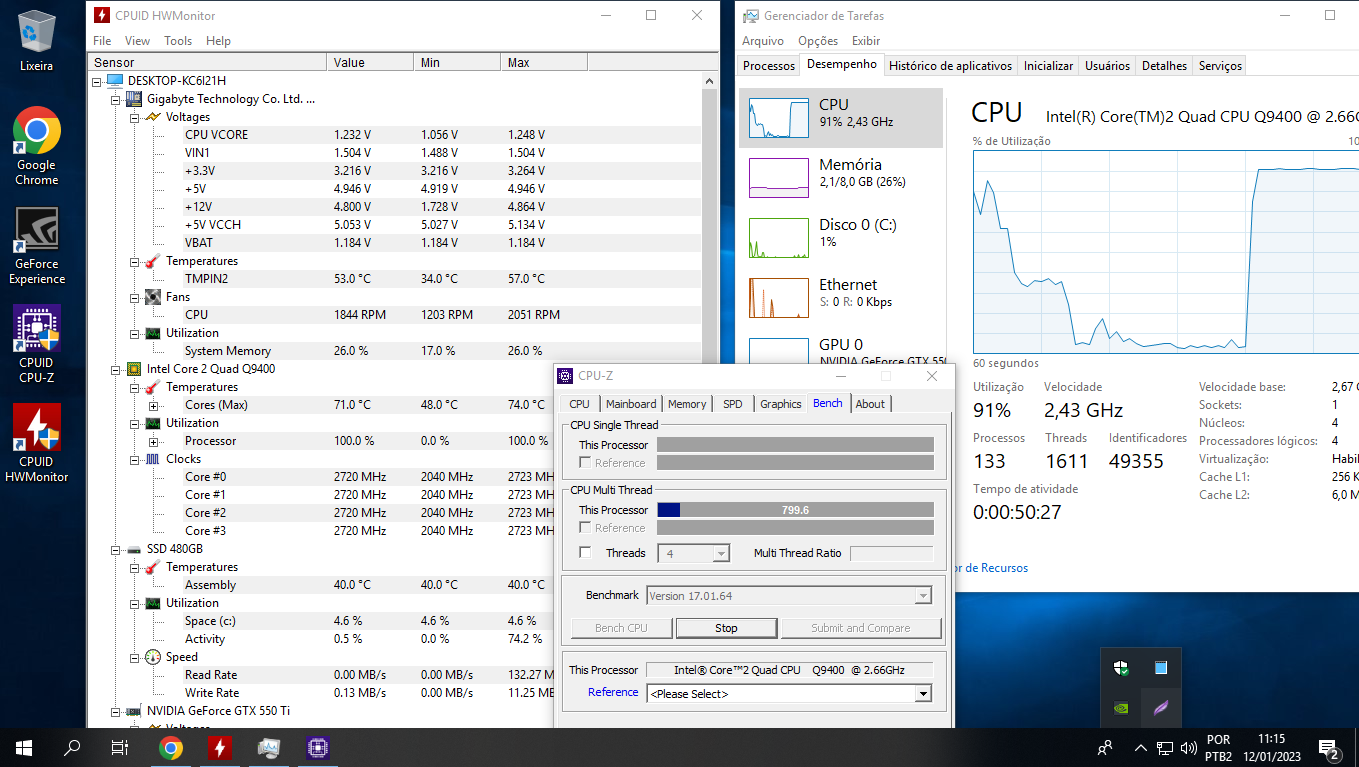1359x767 pixels.
Task: Toggle the Threads checkbox in CPU-Z
Action: (x=586, y=553)
